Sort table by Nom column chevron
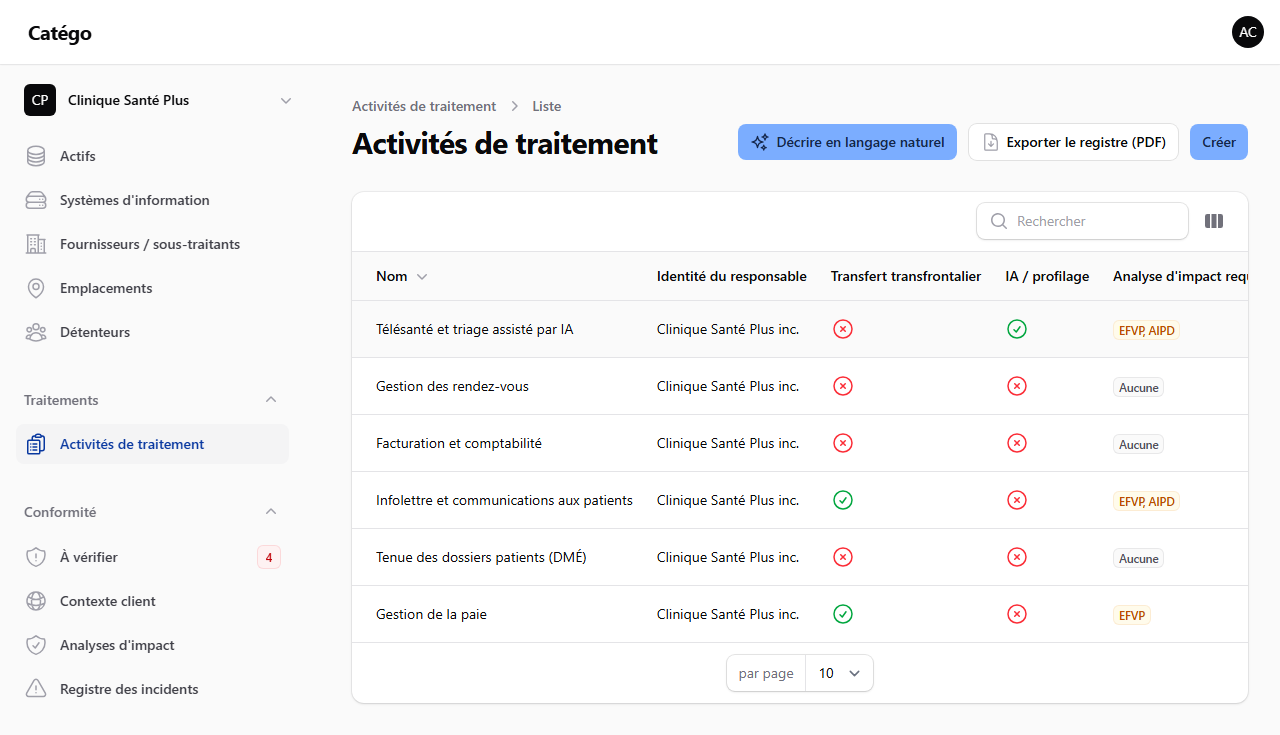This screenshot has height=735, width=1280. pos(422,277)
